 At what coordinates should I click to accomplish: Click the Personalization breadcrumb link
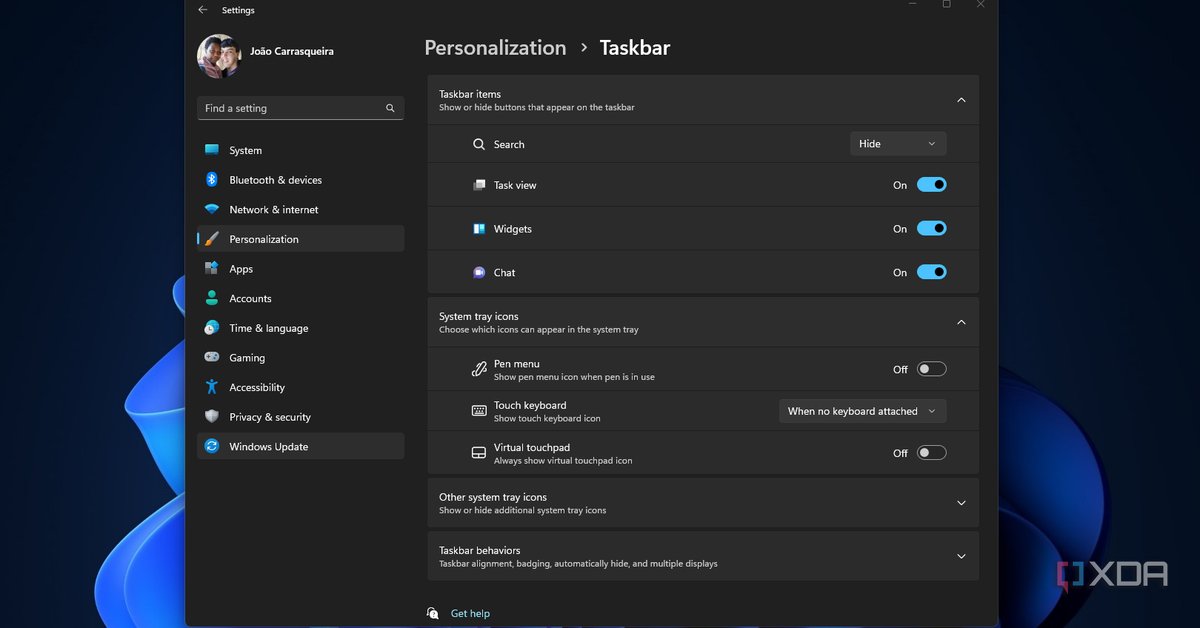coord(494,47)
